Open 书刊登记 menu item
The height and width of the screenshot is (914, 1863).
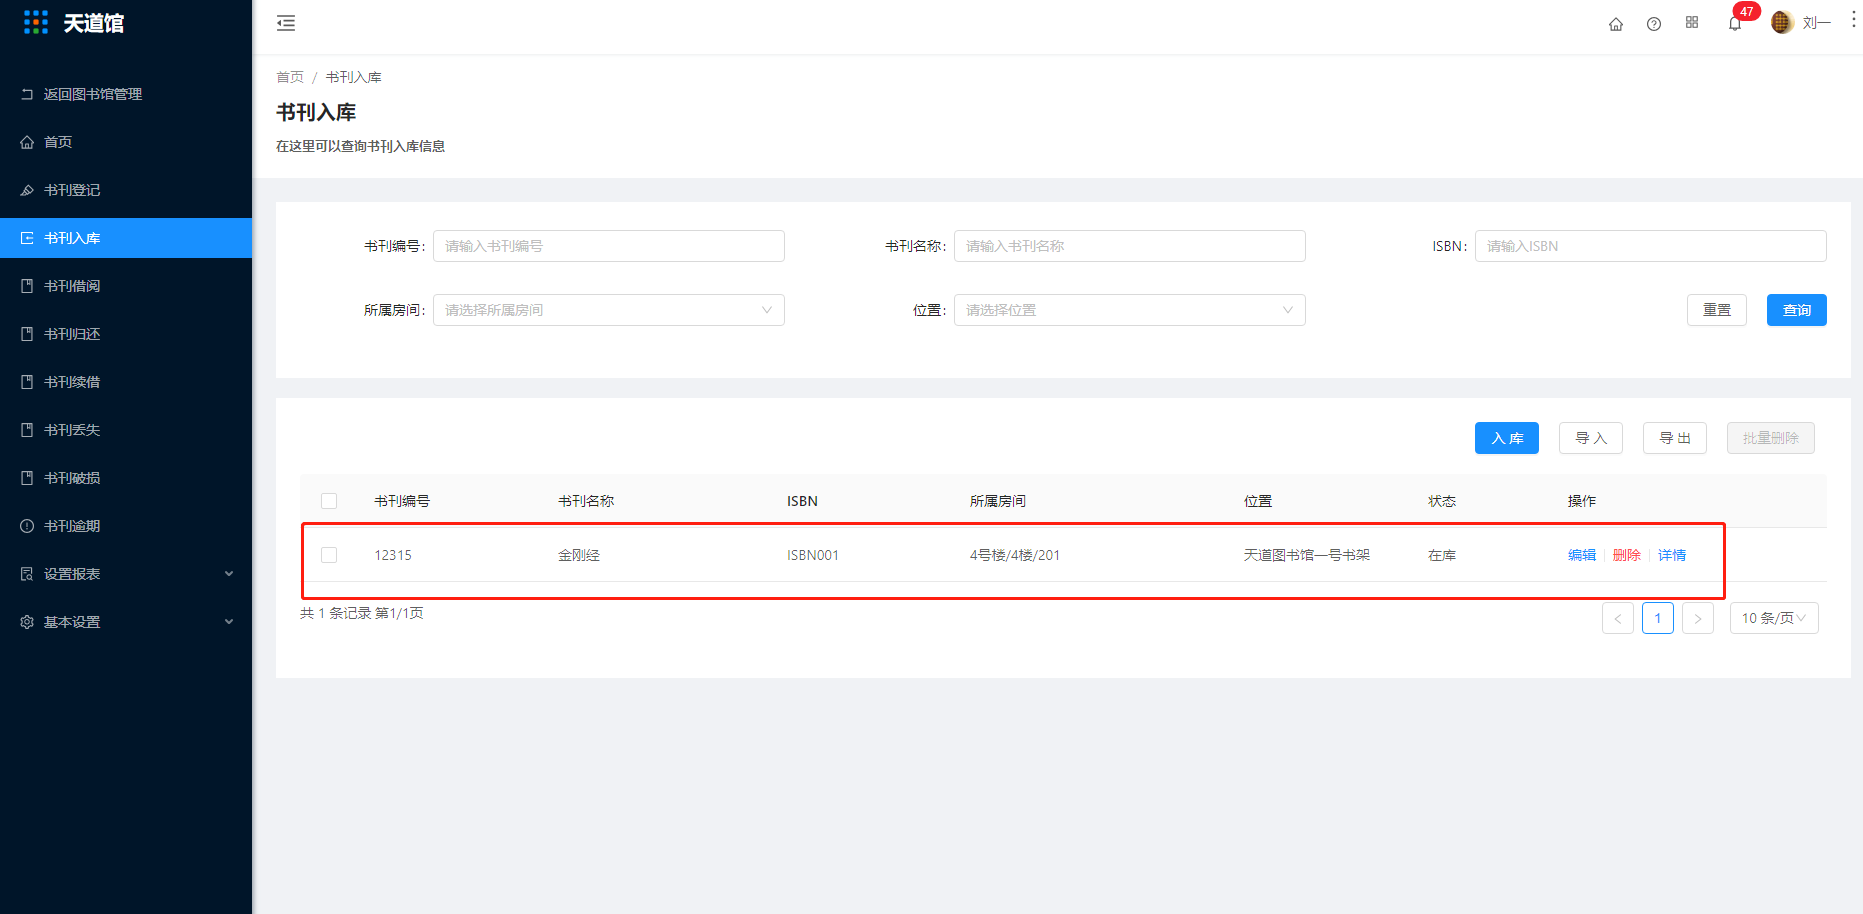126,190
